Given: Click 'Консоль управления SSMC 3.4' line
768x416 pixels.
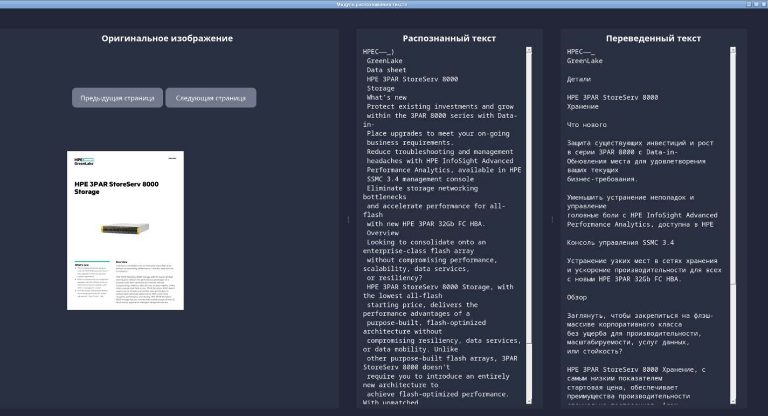Looking at the screenshot, I should point(621,243).
